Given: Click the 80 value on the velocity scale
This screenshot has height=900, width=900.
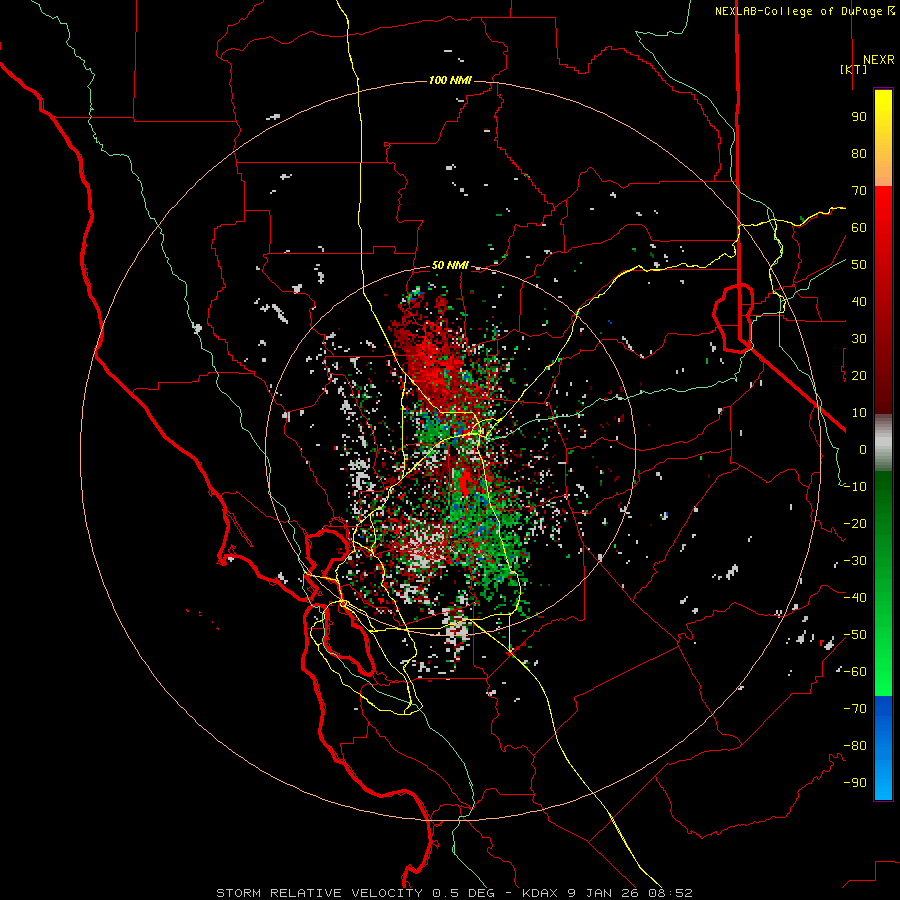Looking at the screenshot, I should 859,154.
